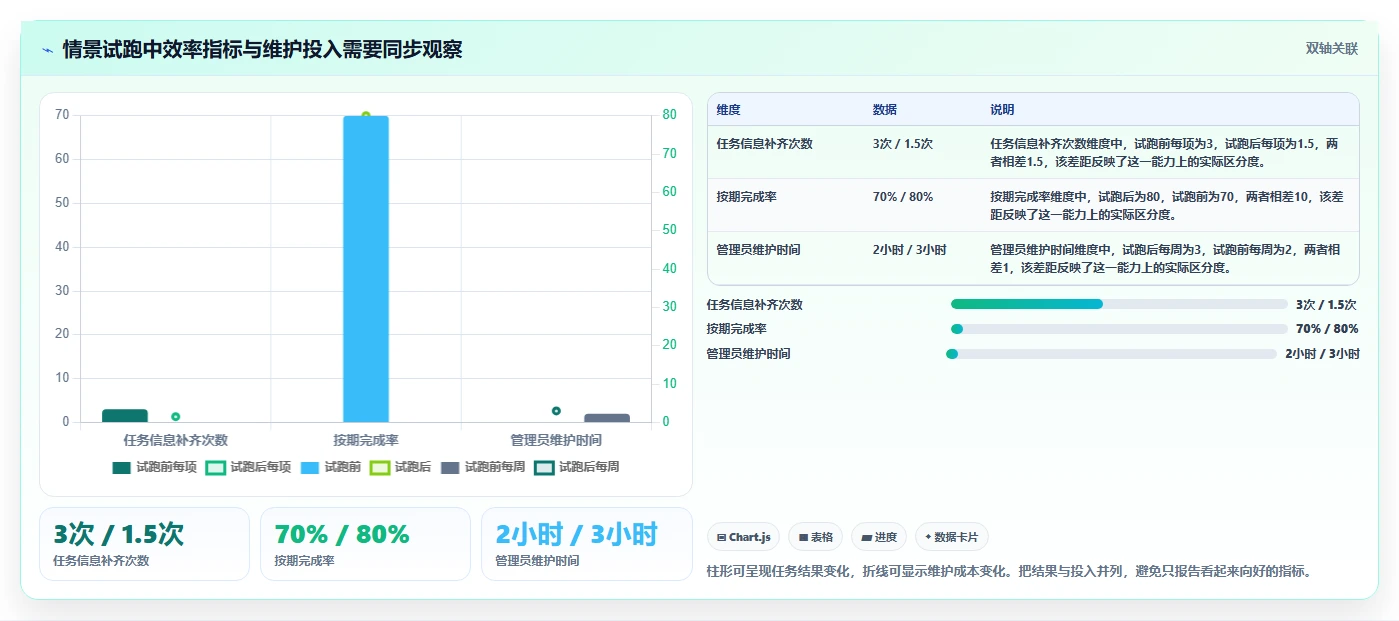Click the page title 情景试跑中效率指标与维护投入需要同步观察
1399x621 pixels.
point(262,50)
